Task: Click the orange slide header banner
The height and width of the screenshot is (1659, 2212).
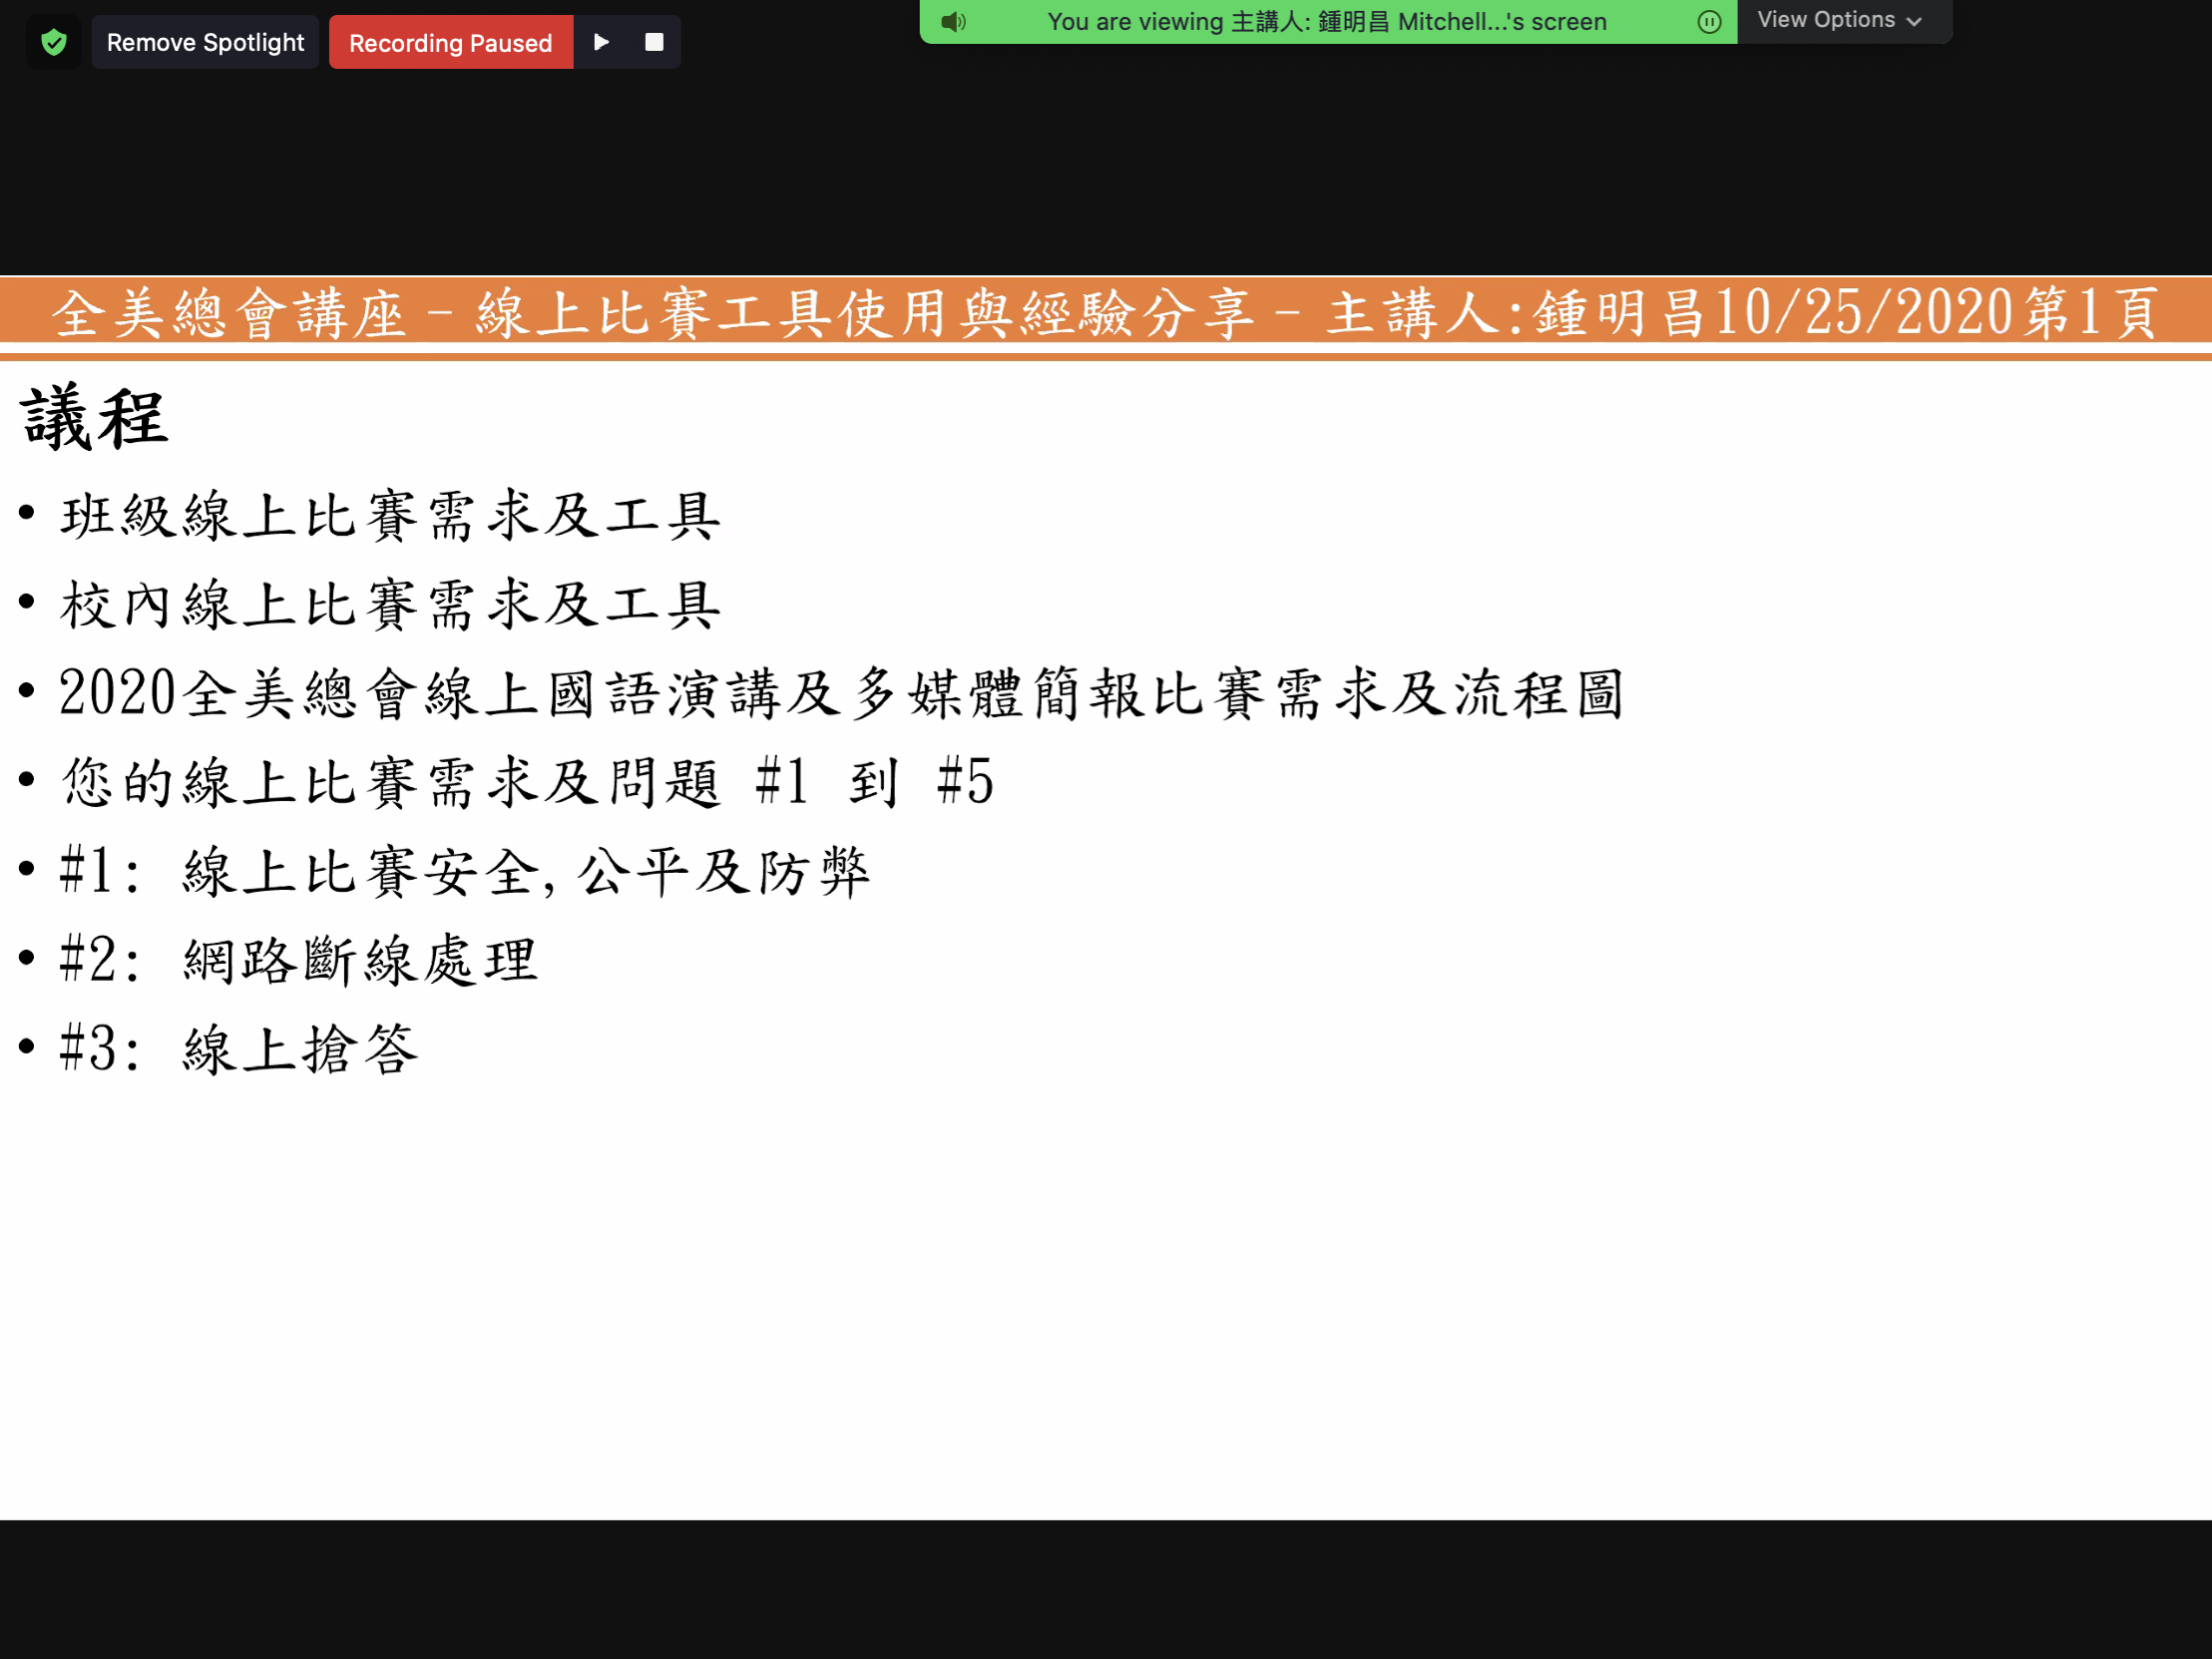Action: coord(1104,313)
